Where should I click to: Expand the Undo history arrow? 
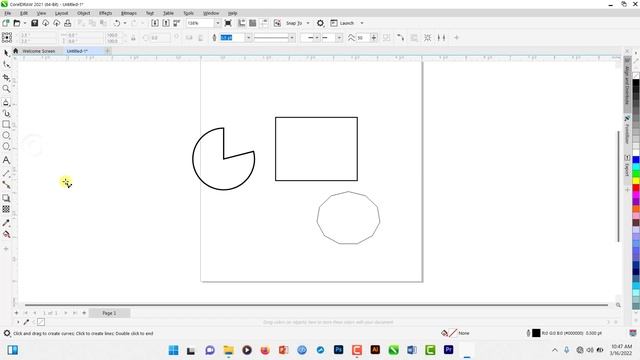pyautogui.click(x=125, y=23)
